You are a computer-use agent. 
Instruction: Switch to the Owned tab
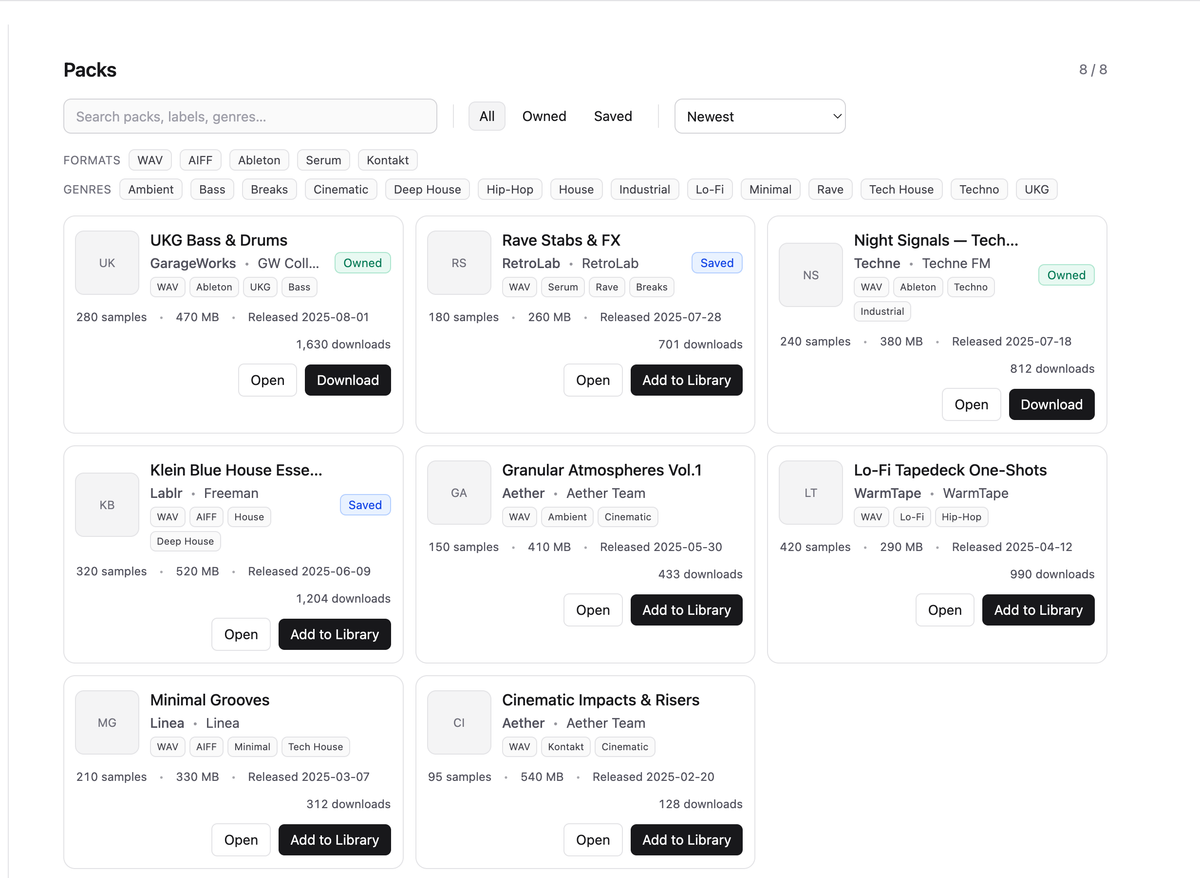[544, 116]
